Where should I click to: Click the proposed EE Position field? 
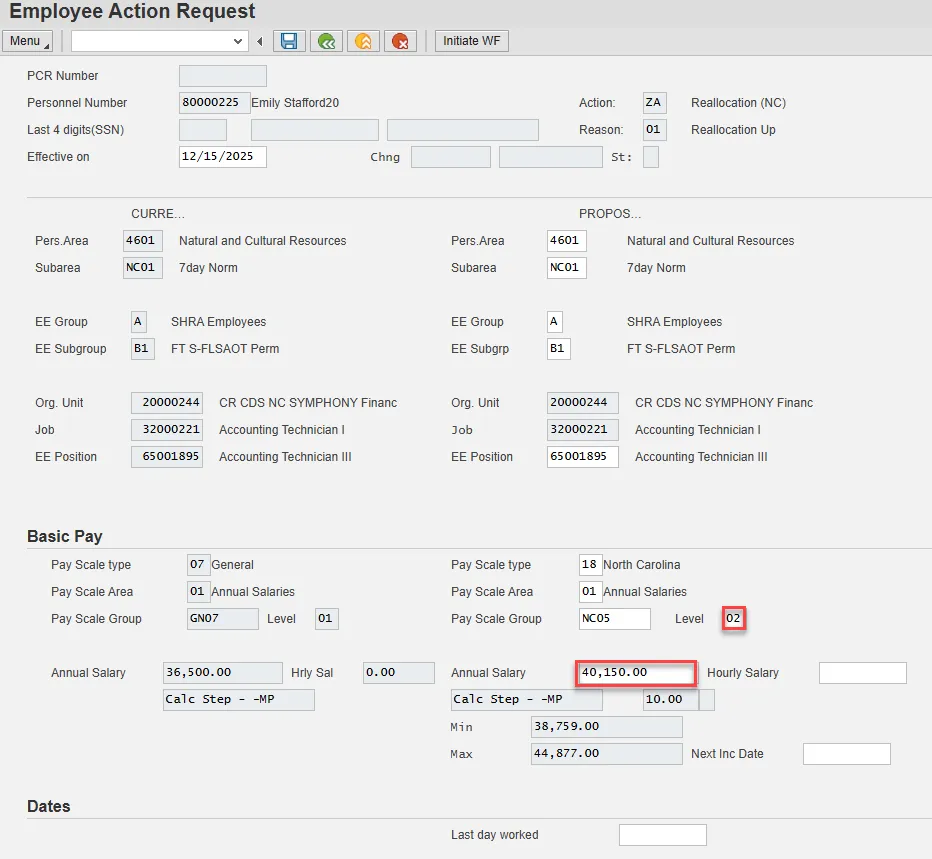[582, 457]
